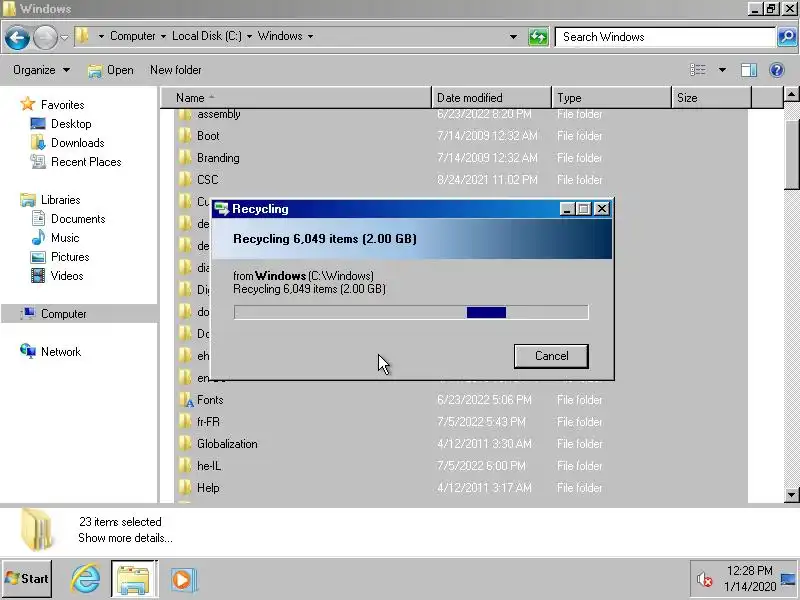Open dropdown arrow after Computer breadcrumb
The height and width of the screenshot is (600, 800).
[163, 36]
